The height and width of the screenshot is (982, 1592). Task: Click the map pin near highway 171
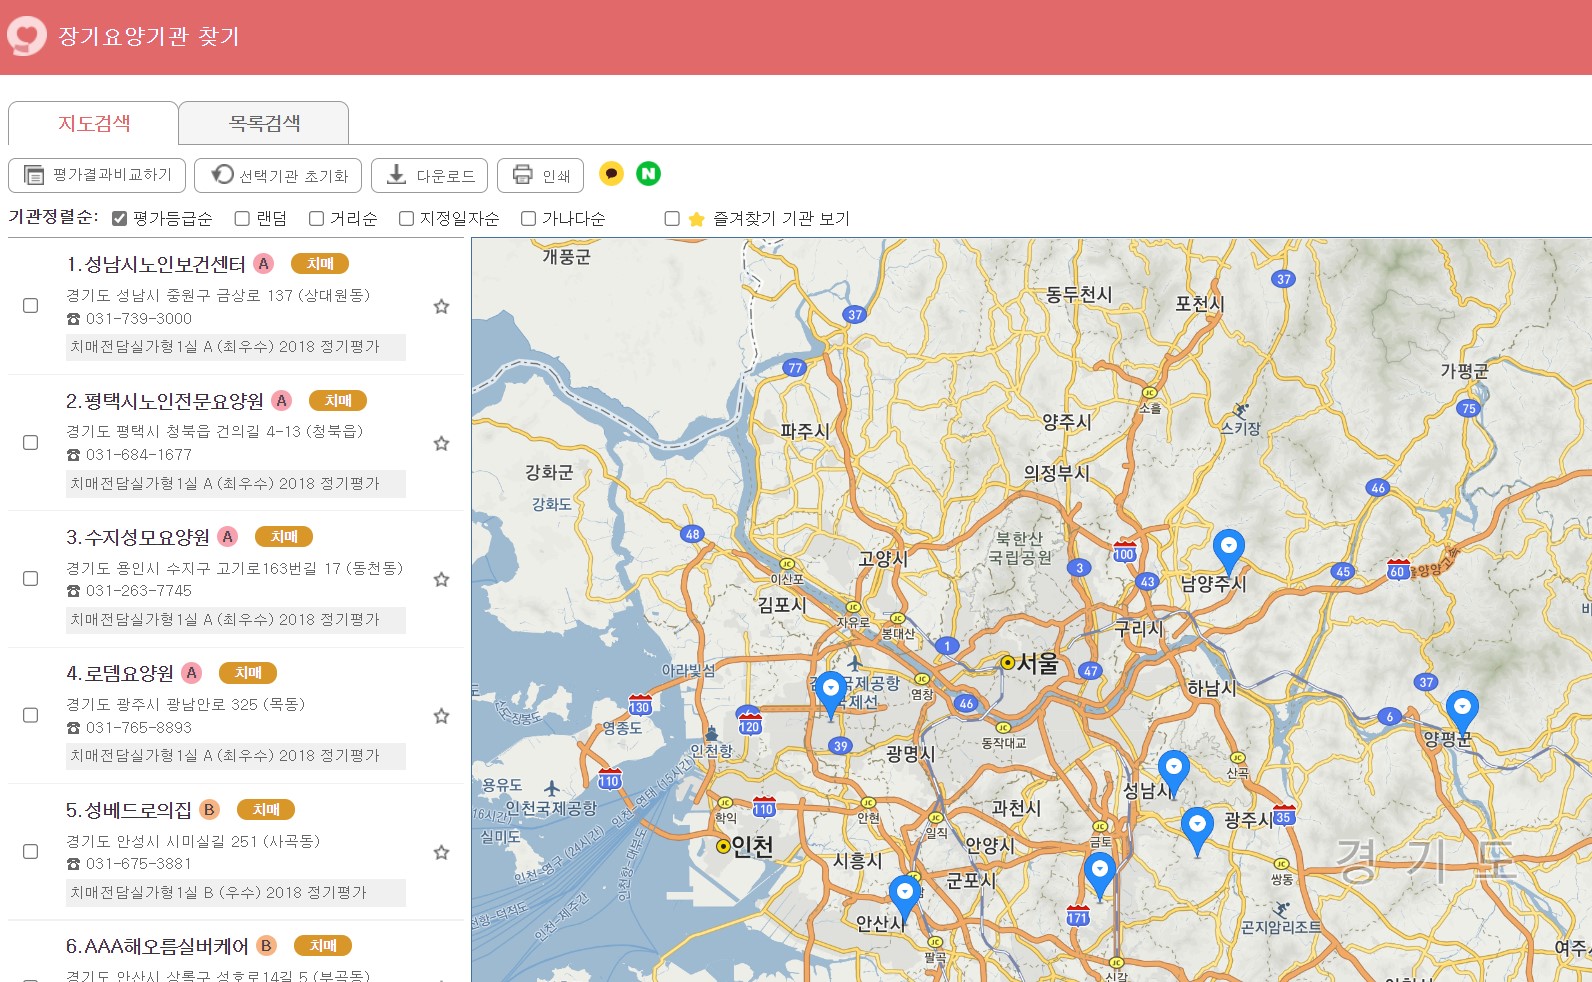click(x=1100, y=876)
